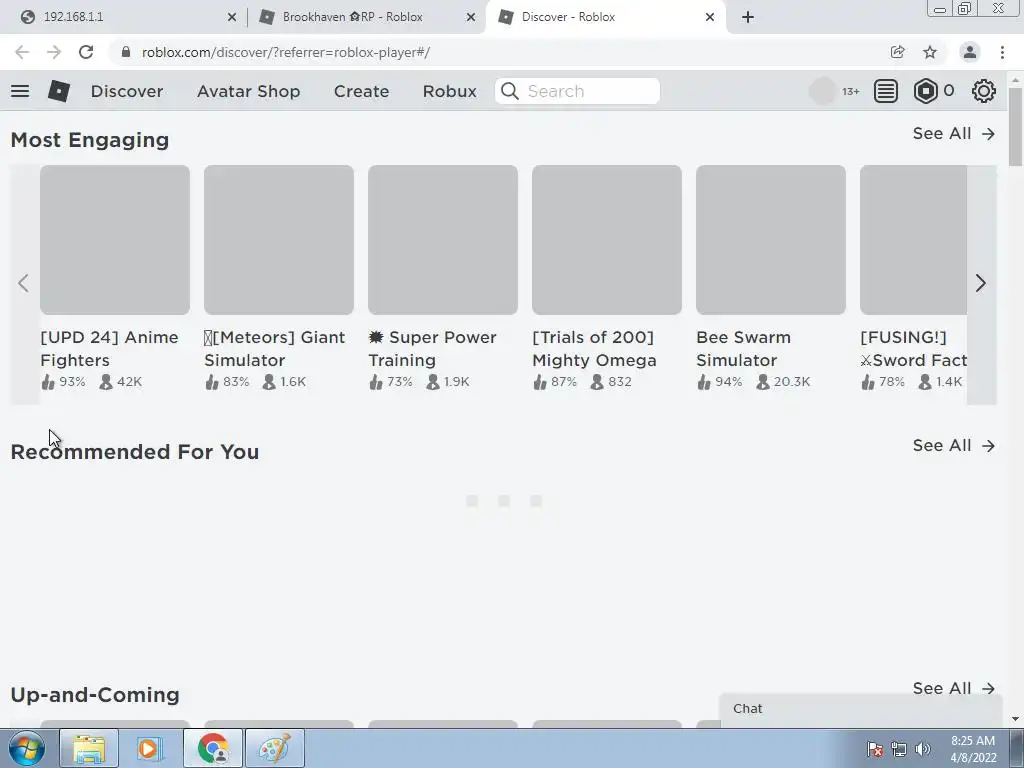Click the Super Power Training thumbnail
Image resolution: width=1024 pixels, height=768 pixels.
(443, 240)
